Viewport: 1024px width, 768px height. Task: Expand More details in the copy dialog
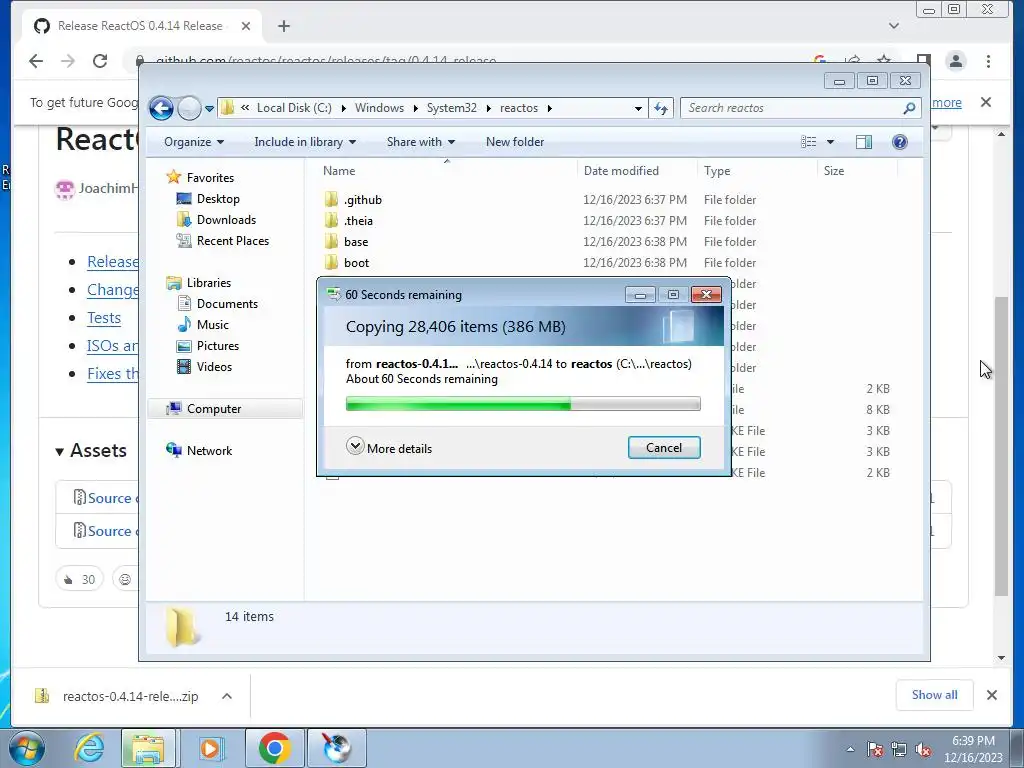[389, 448]
